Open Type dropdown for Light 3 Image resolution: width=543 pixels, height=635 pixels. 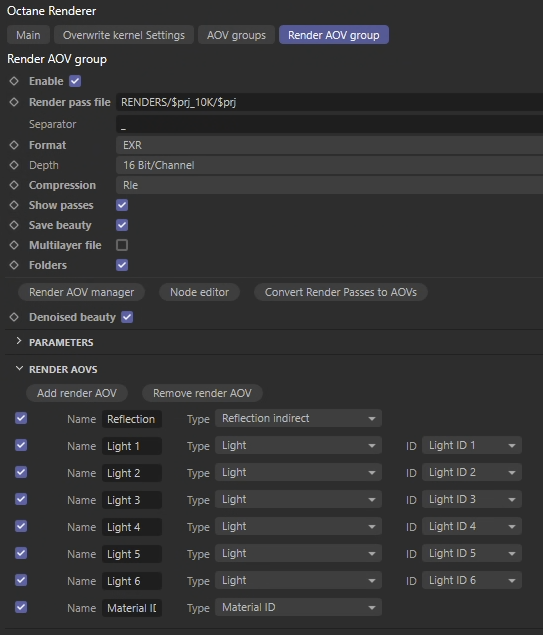tap(298, 499)
